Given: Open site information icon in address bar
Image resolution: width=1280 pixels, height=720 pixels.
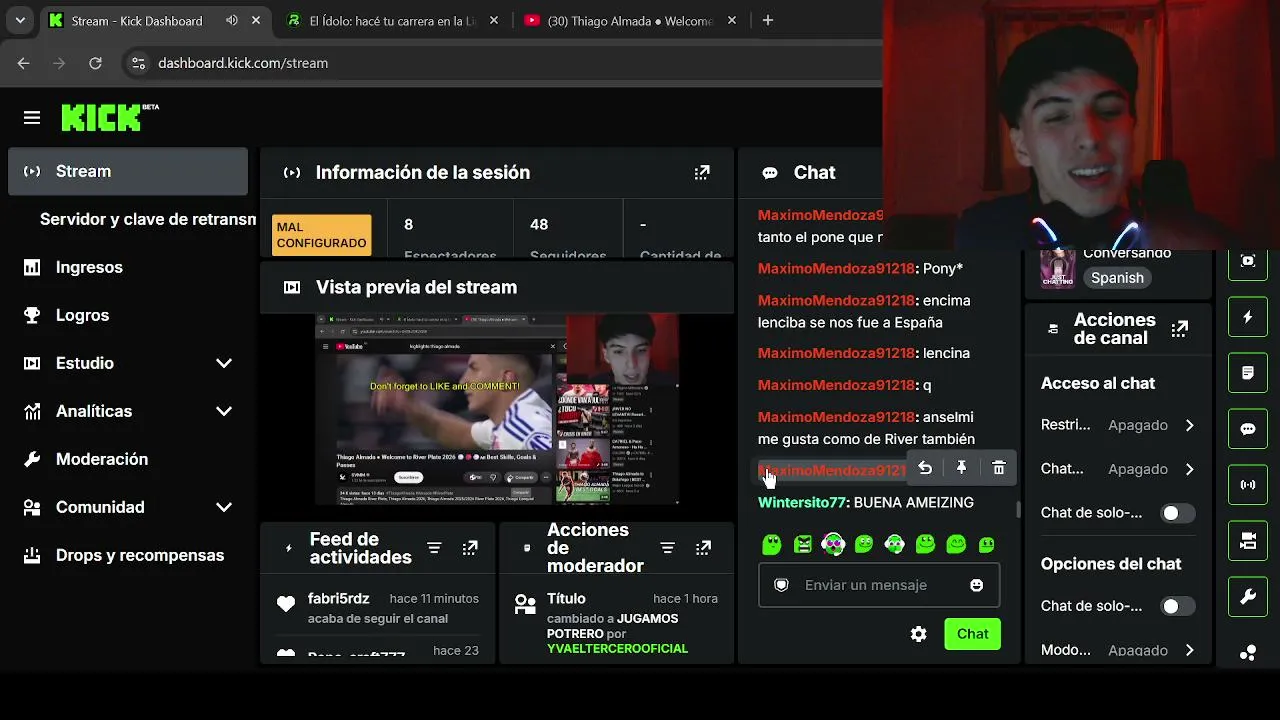Looking at the screenshot, I should pyautogui.click(x=139, y=63).
